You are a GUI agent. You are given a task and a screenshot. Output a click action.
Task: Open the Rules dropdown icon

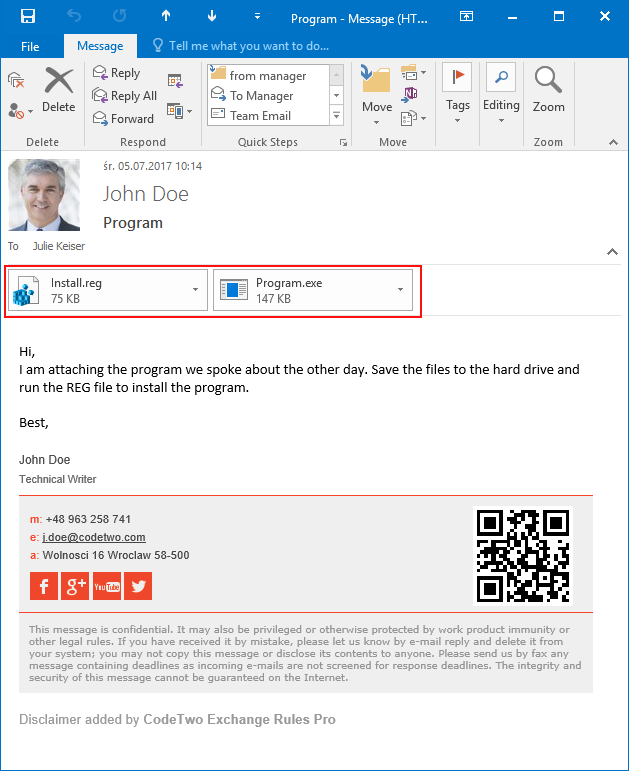tap(413, 73)
